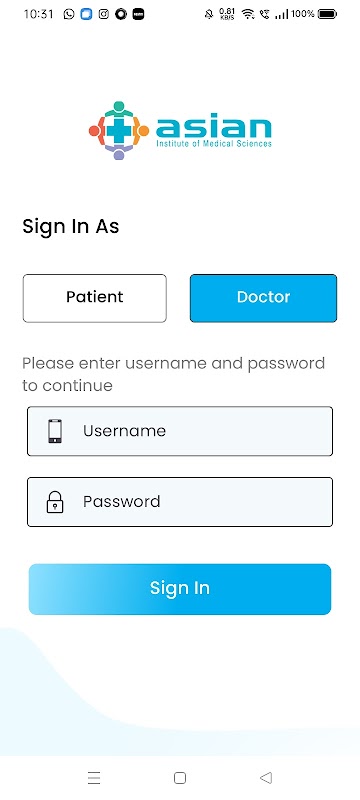The height and width of the screenshot is (800, 360).
Task: Open the WhatsApp notification icon in status bar
Action: 69,14
